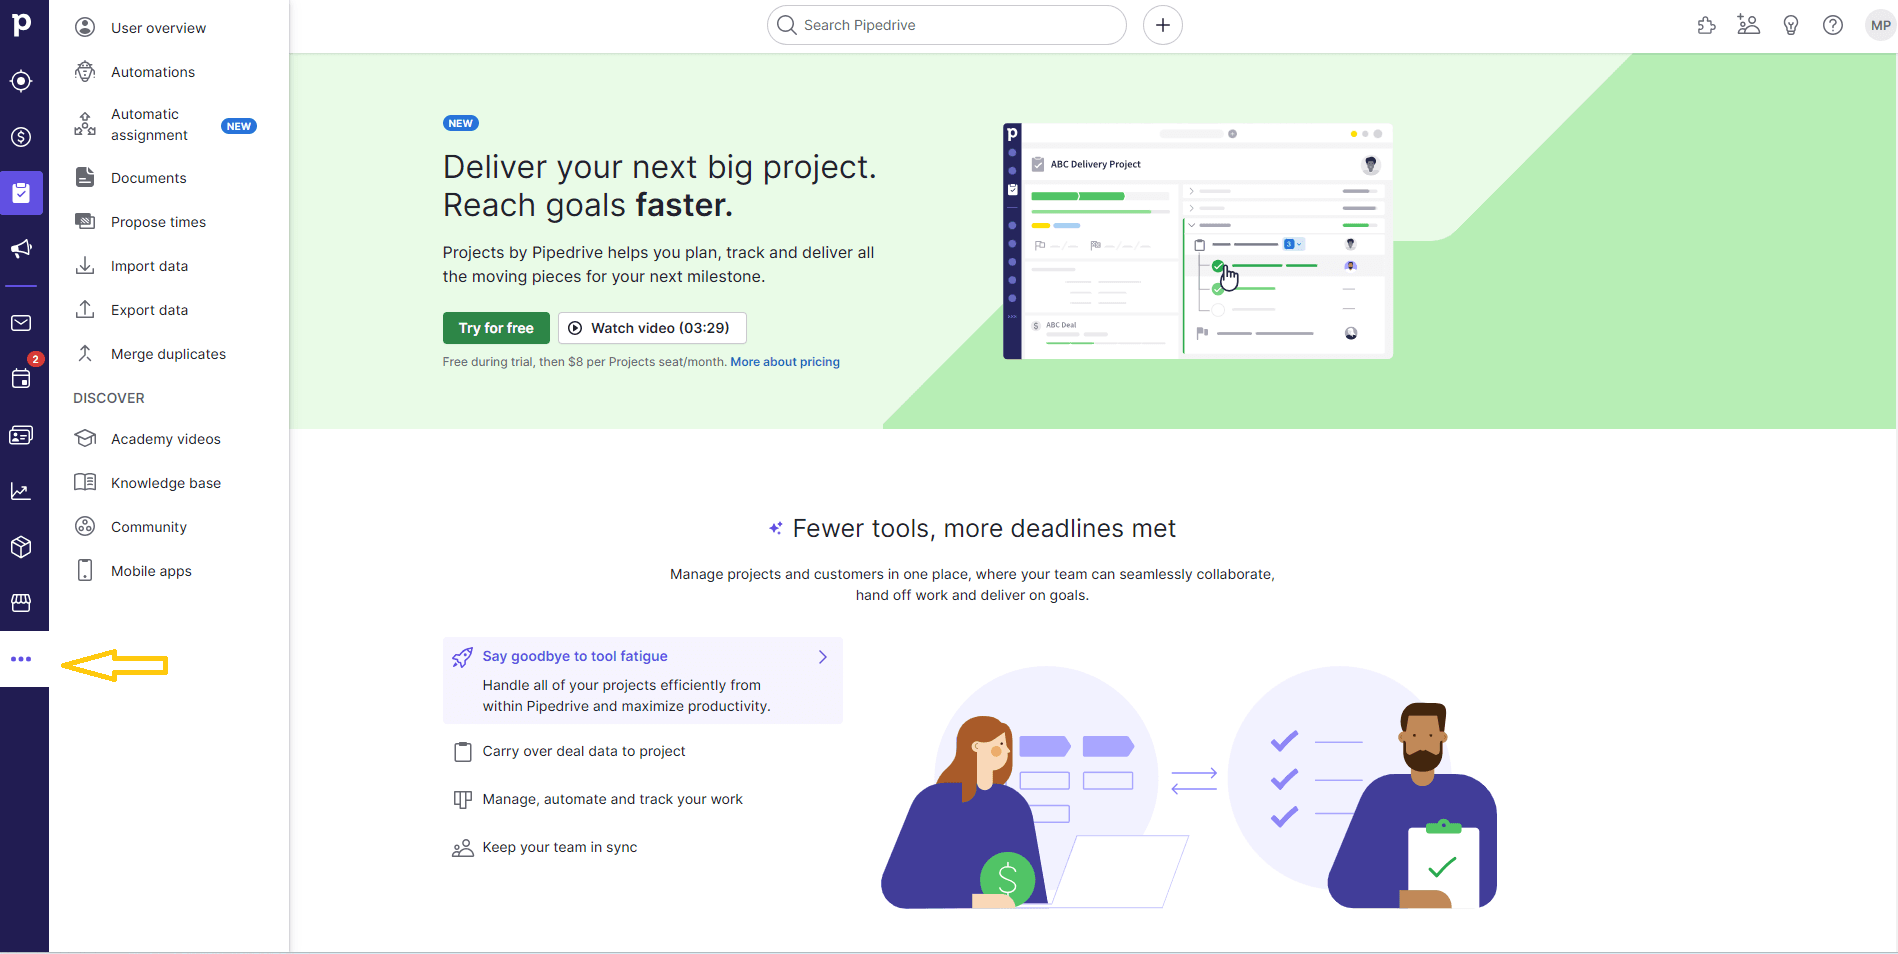Open Projects clipboard icon in sidebar

pyautogui.click(x=21, y=193)
